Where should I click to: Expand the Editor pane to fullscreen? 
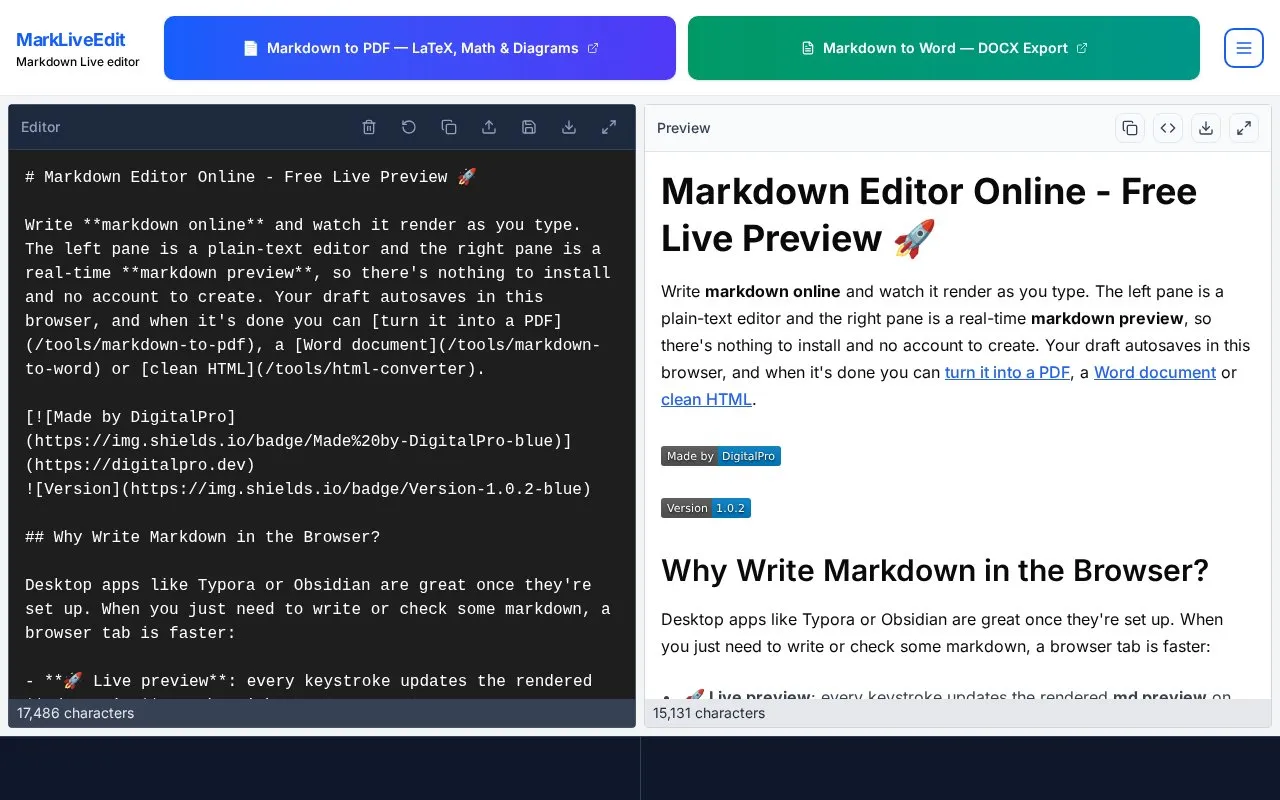pyautogui.click(x=609, y=127)
